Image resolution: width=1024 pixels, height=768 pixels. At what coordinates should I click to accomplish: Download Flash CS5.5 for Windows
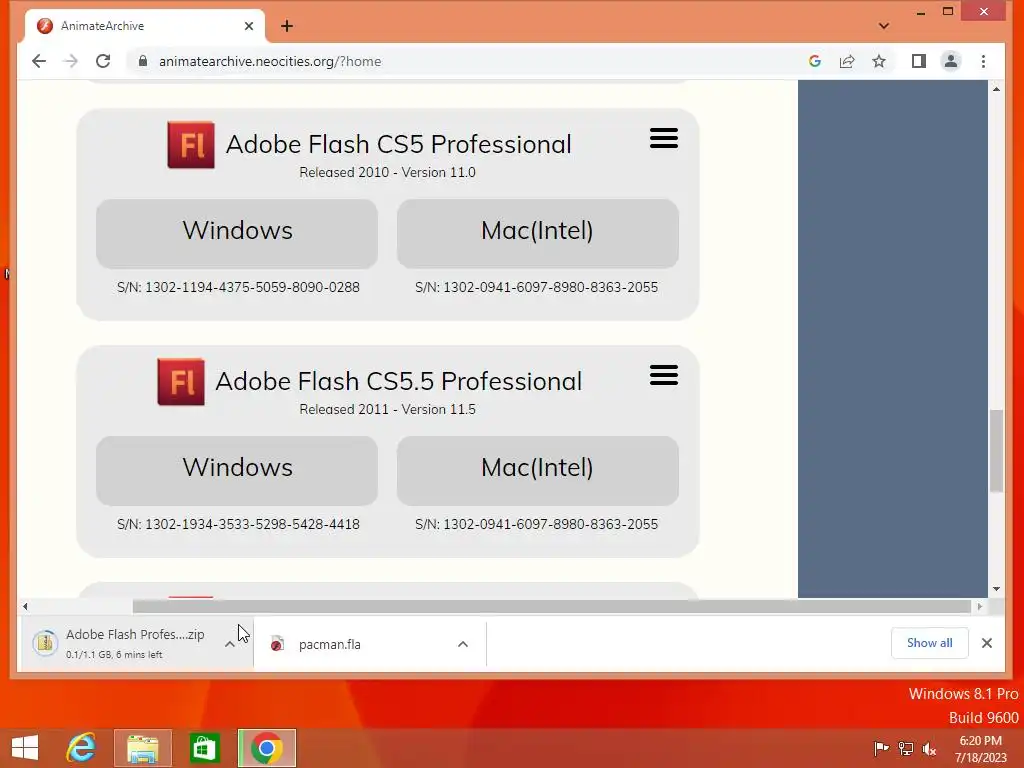(237, 470)
